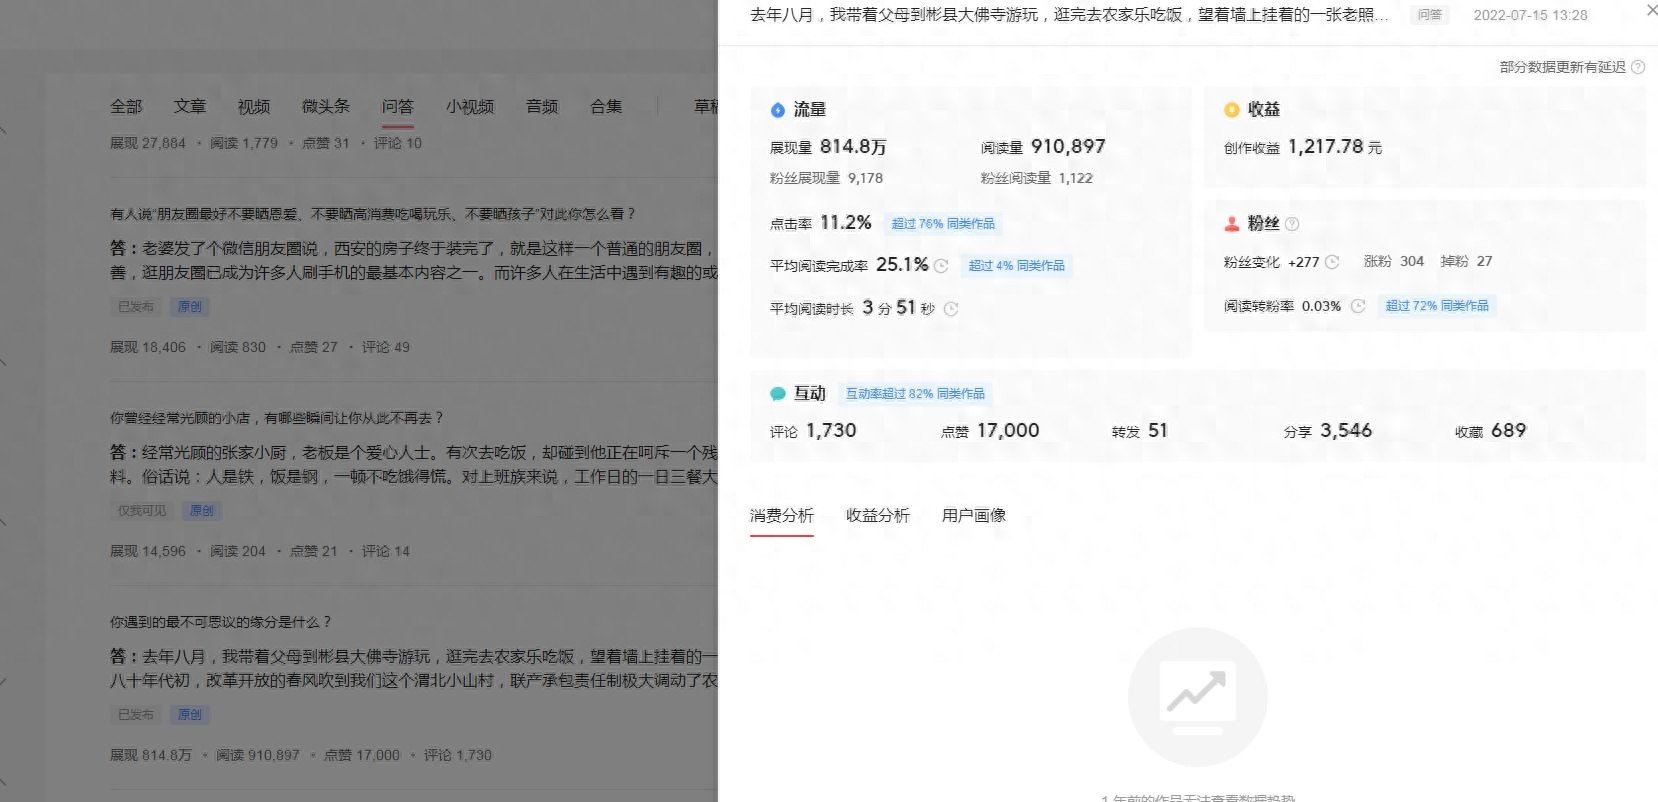
Task: Click the 超过76%同类作品 badge
Action: (943, 224)
